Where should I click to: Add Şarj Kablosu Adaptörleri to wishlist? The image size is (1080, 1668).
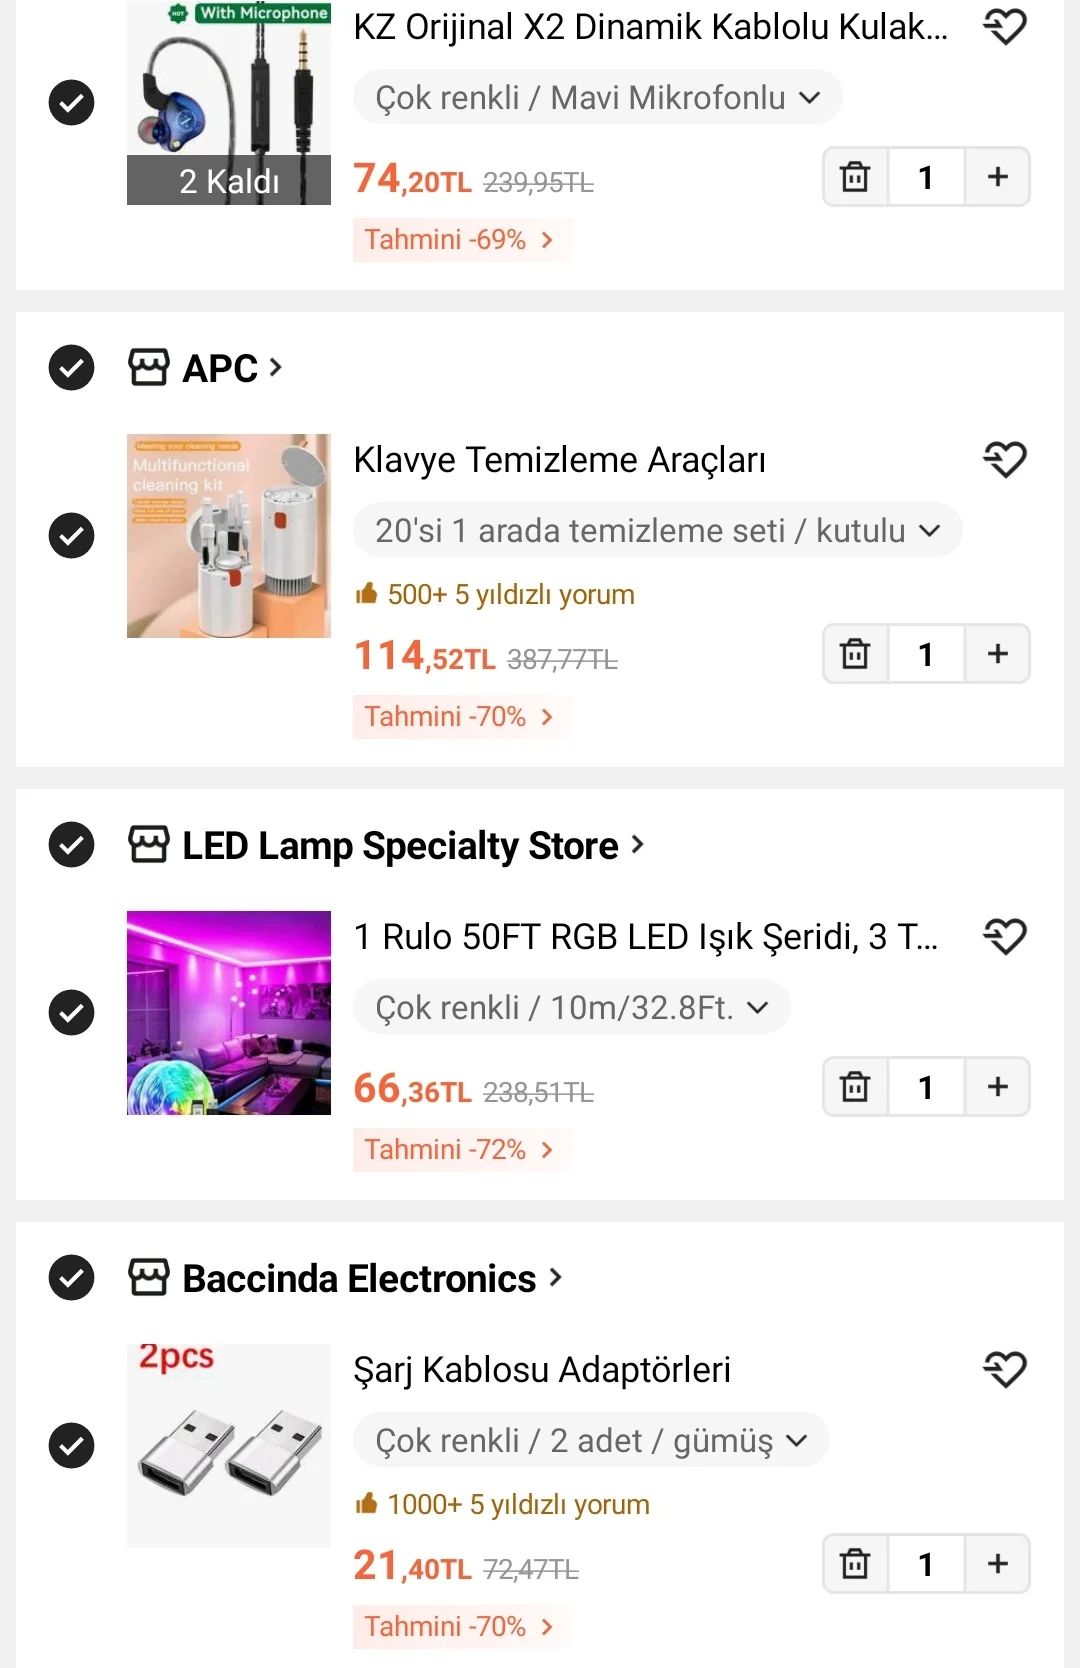[1005, 1370]
